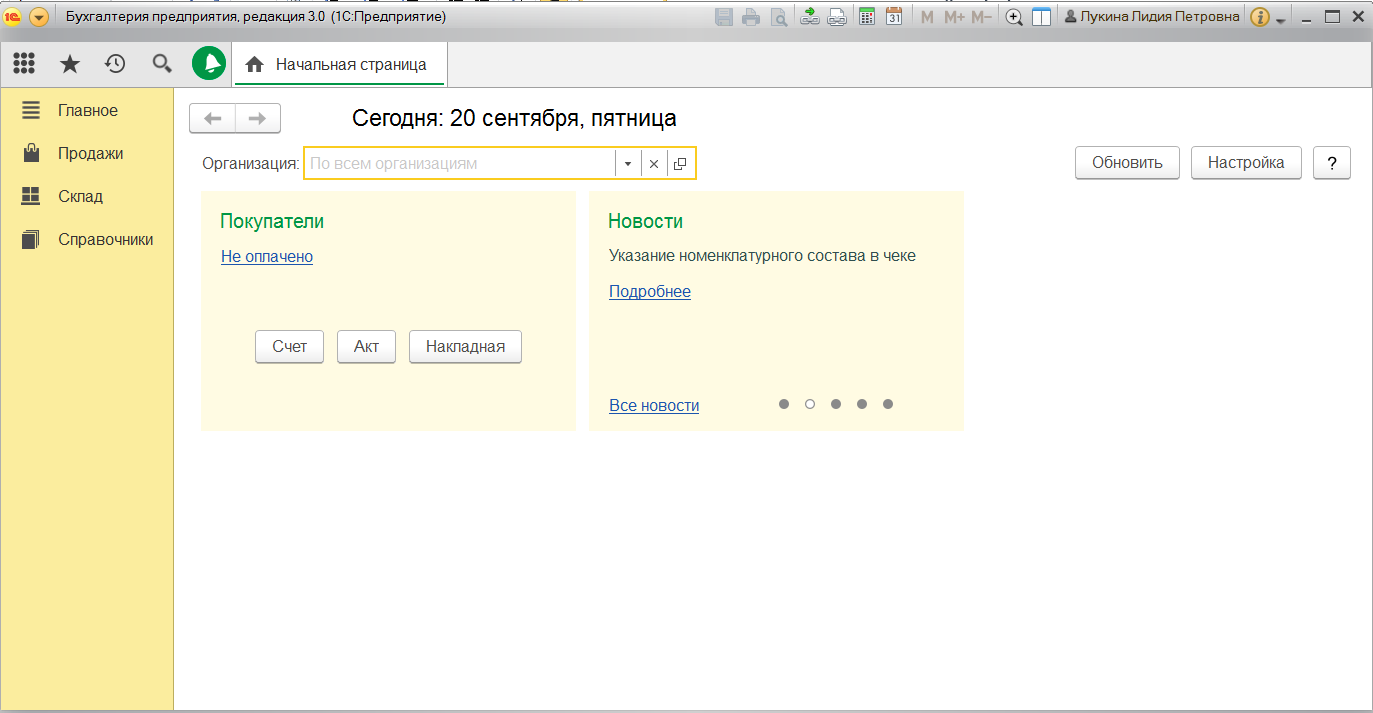The image size is (1373, 713).
Task: Open Favorites star icon
Action: point(70,64)
